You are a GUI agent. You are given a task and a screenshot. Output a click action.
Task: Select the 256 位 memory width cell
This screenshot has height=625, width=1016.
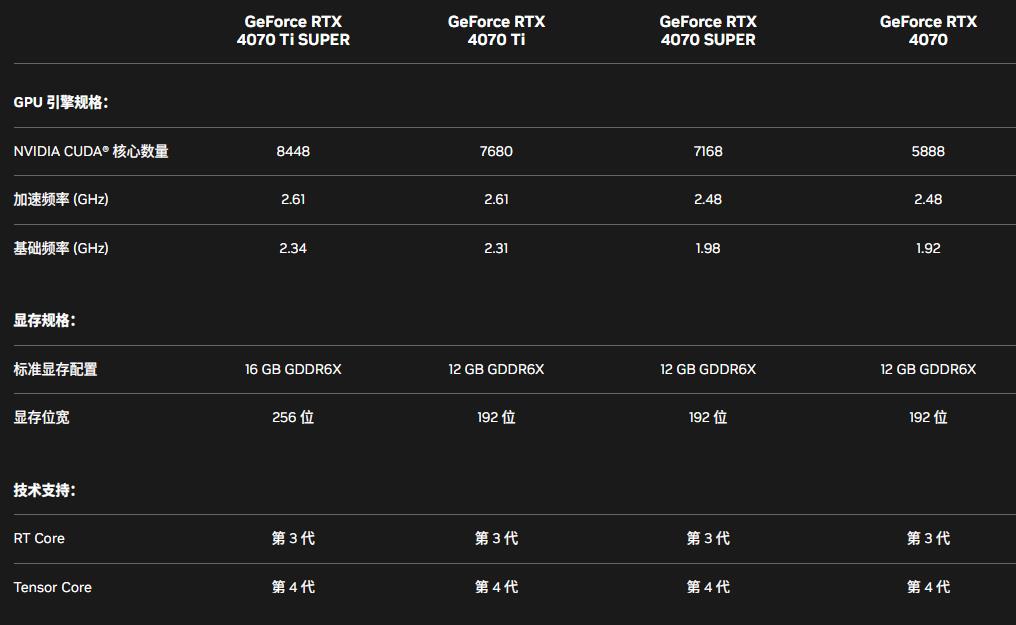point(293,417)
